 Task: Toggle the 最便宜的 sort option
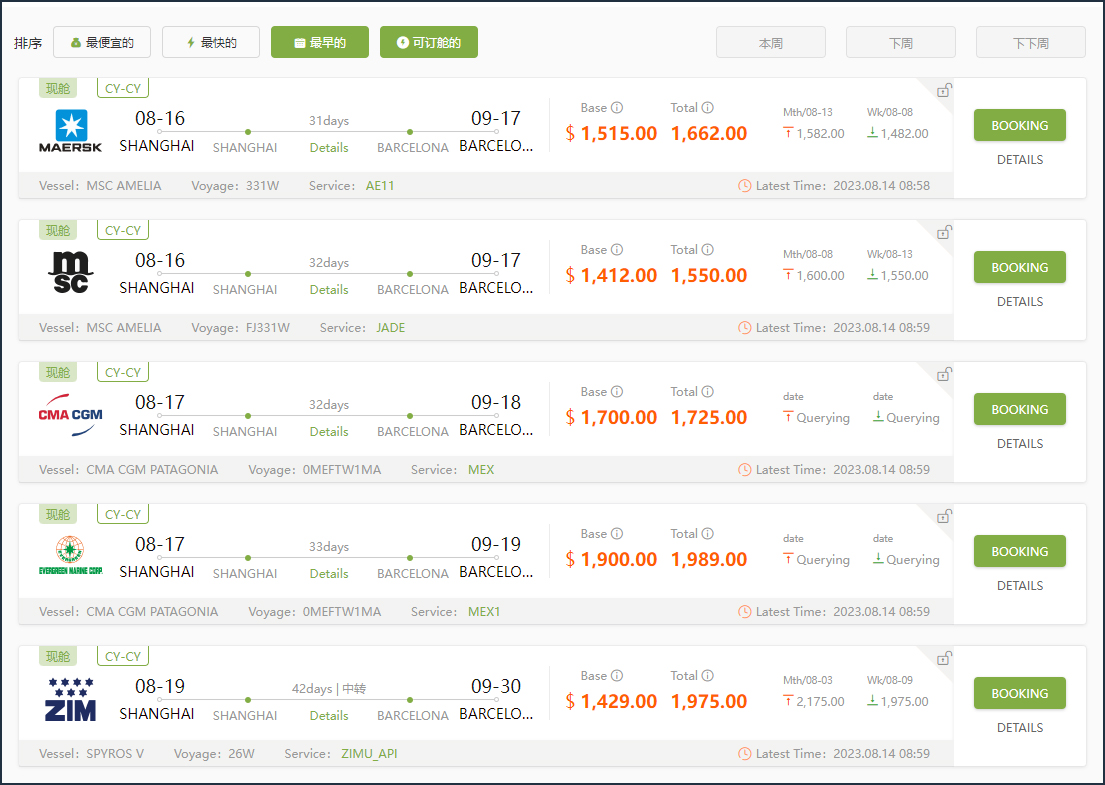101,43
